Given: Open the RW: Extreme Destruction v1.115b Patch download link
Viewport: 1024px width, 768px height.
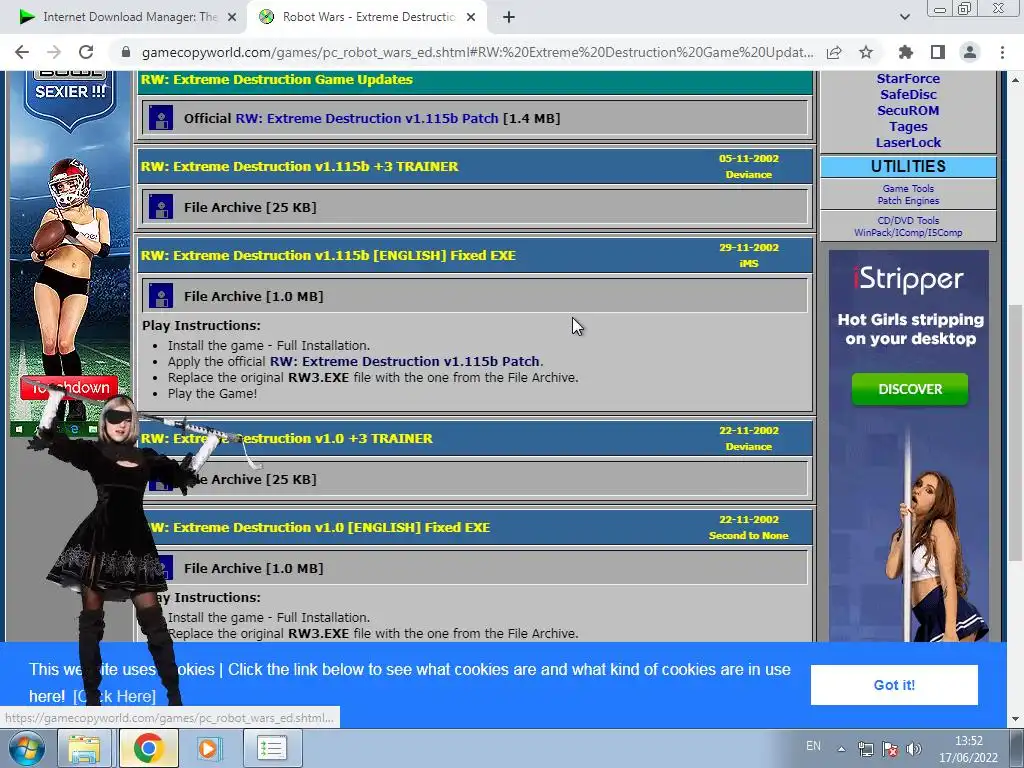Looking at the screenshot, I should click(x=366, y=118).
